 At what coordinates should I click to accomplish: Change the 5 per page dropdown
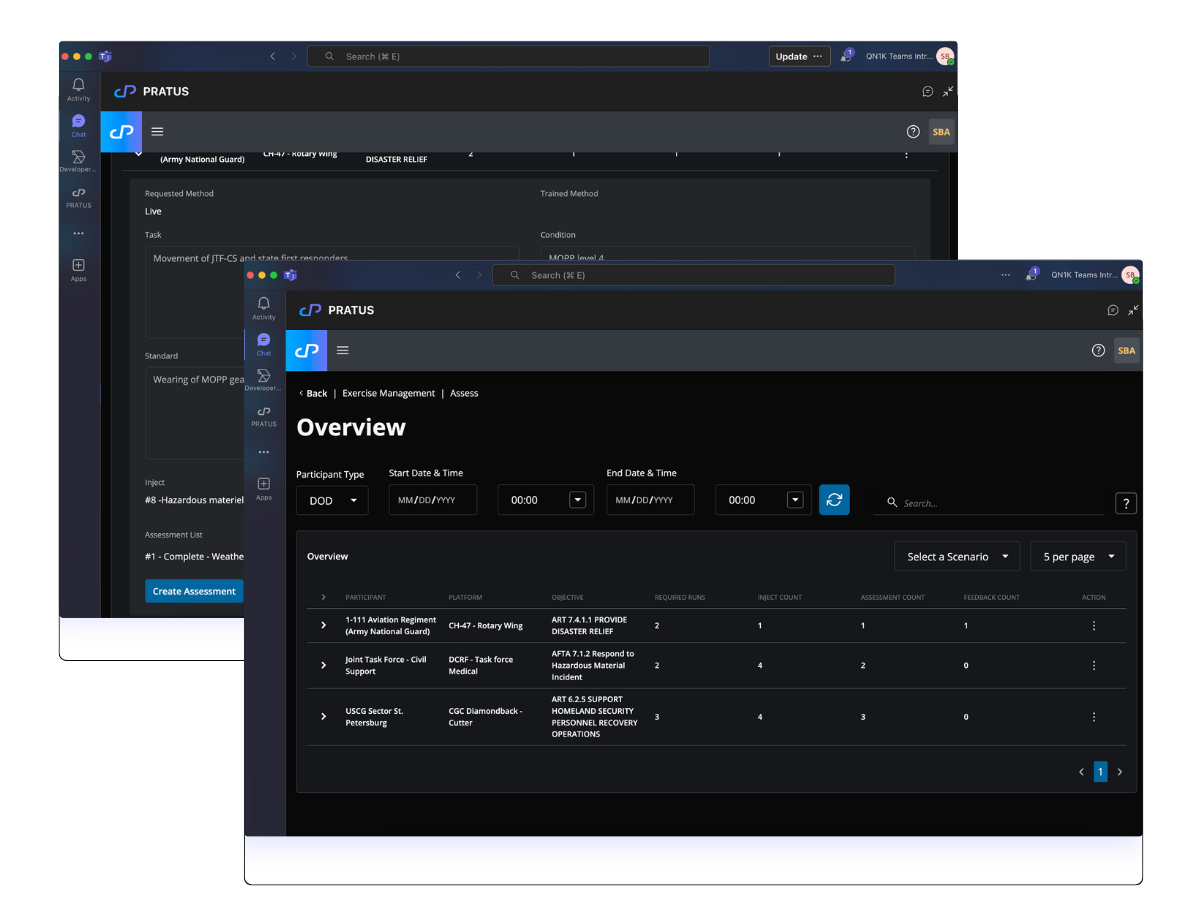click(1078, 557)
